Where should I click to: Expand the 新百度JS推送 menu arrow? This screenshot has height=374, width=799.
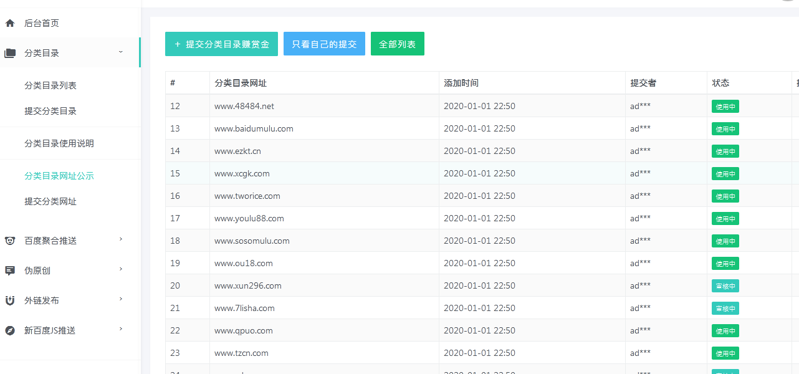click(121, 329)
